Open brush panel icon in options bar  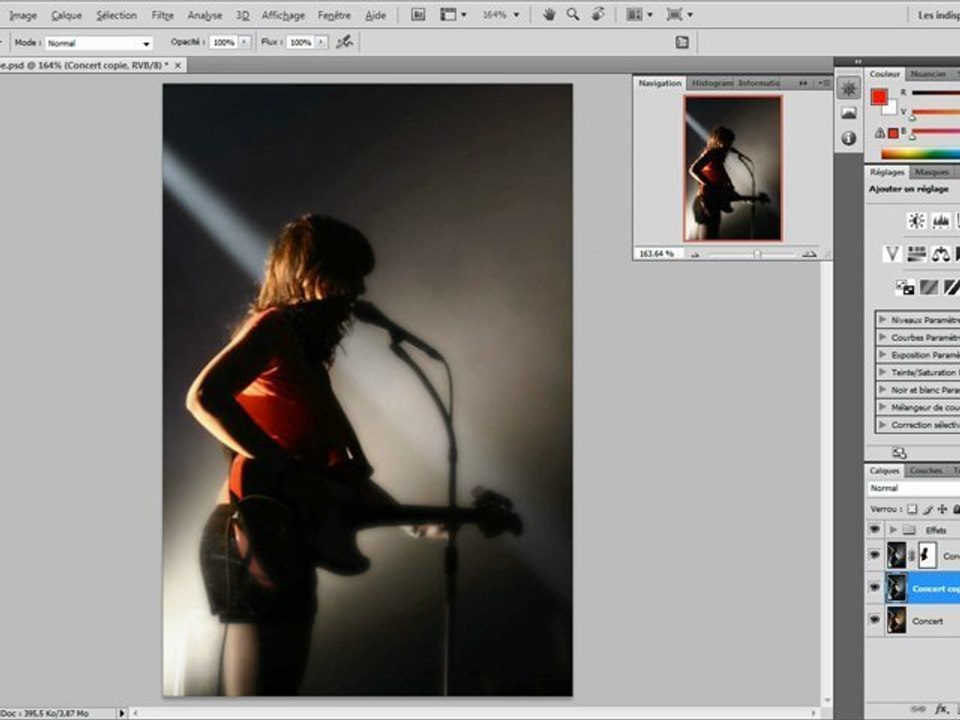coord(682,42)
